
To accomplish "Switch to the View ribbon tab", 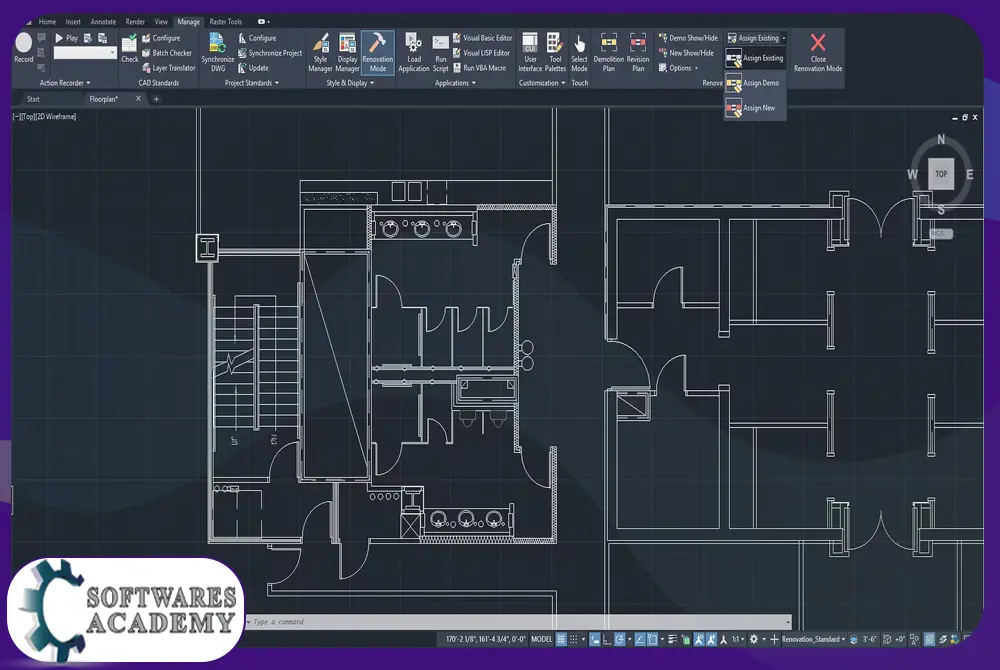I will pos(161,22).
